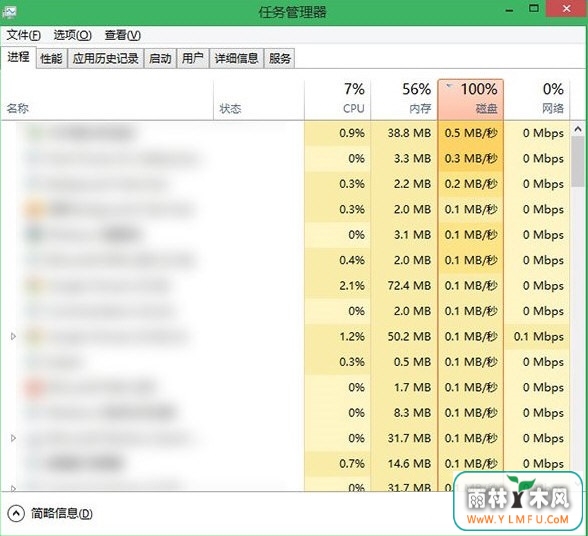Image resolution: width=588 pixels, height=536 pixels.
Task: Go to the 服务 tab
Action: tap(279, 58)
